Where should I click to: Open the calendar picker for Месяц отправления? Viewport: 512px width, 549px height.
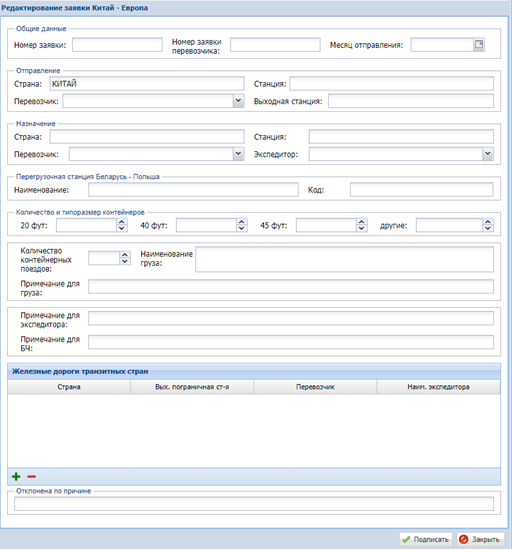[479, 44]
